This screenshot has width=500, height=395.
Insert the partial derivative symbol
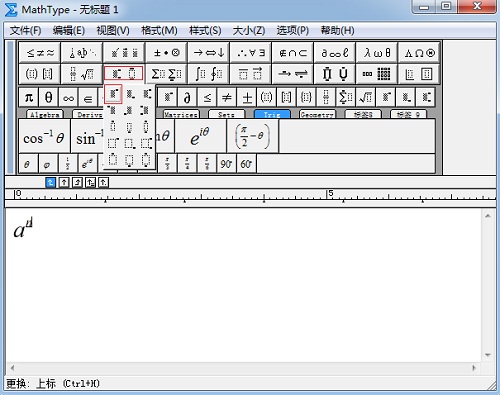coord(187,97)
